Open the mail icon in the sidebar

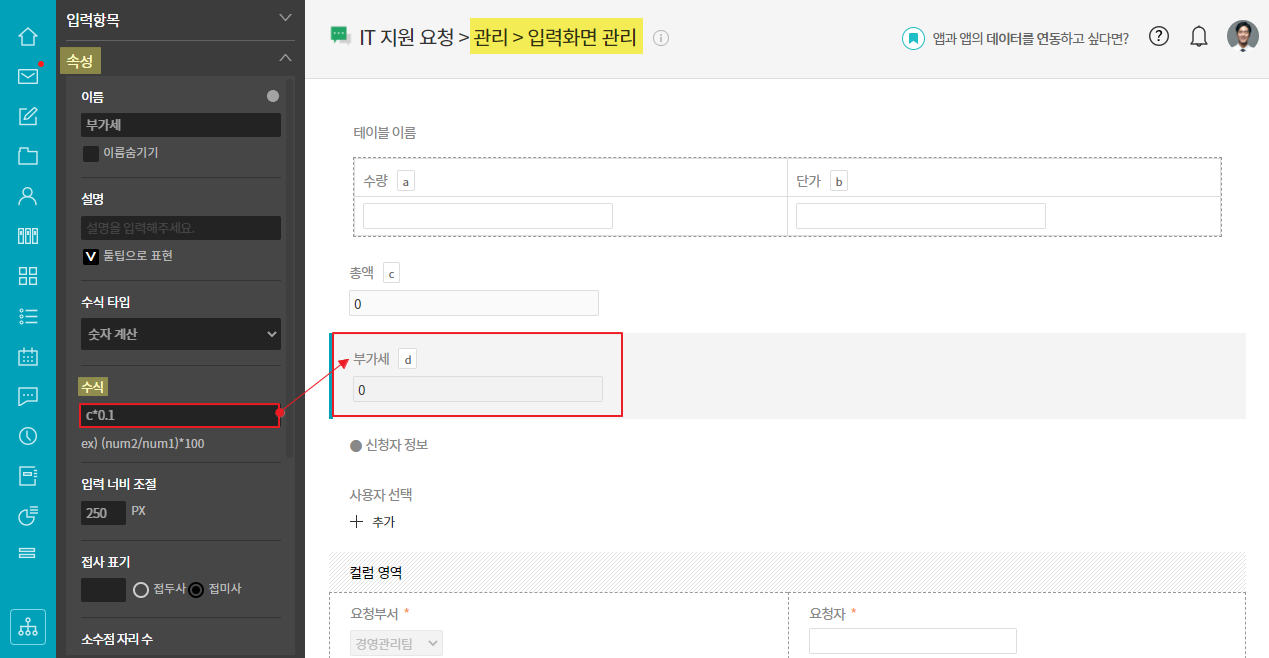28,77
